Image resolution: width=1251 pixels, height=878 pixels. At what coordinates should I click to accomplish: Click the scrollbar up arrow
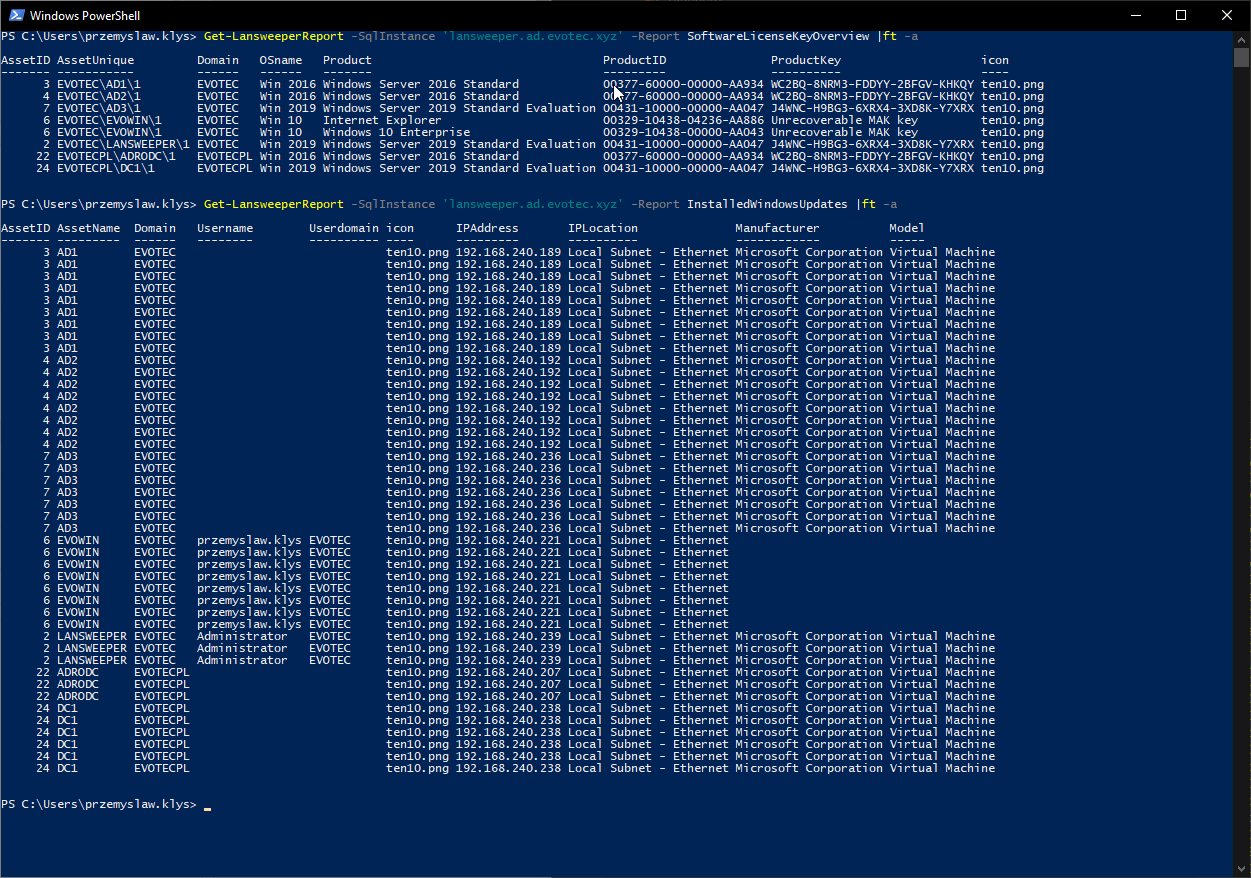(1241, 38)
